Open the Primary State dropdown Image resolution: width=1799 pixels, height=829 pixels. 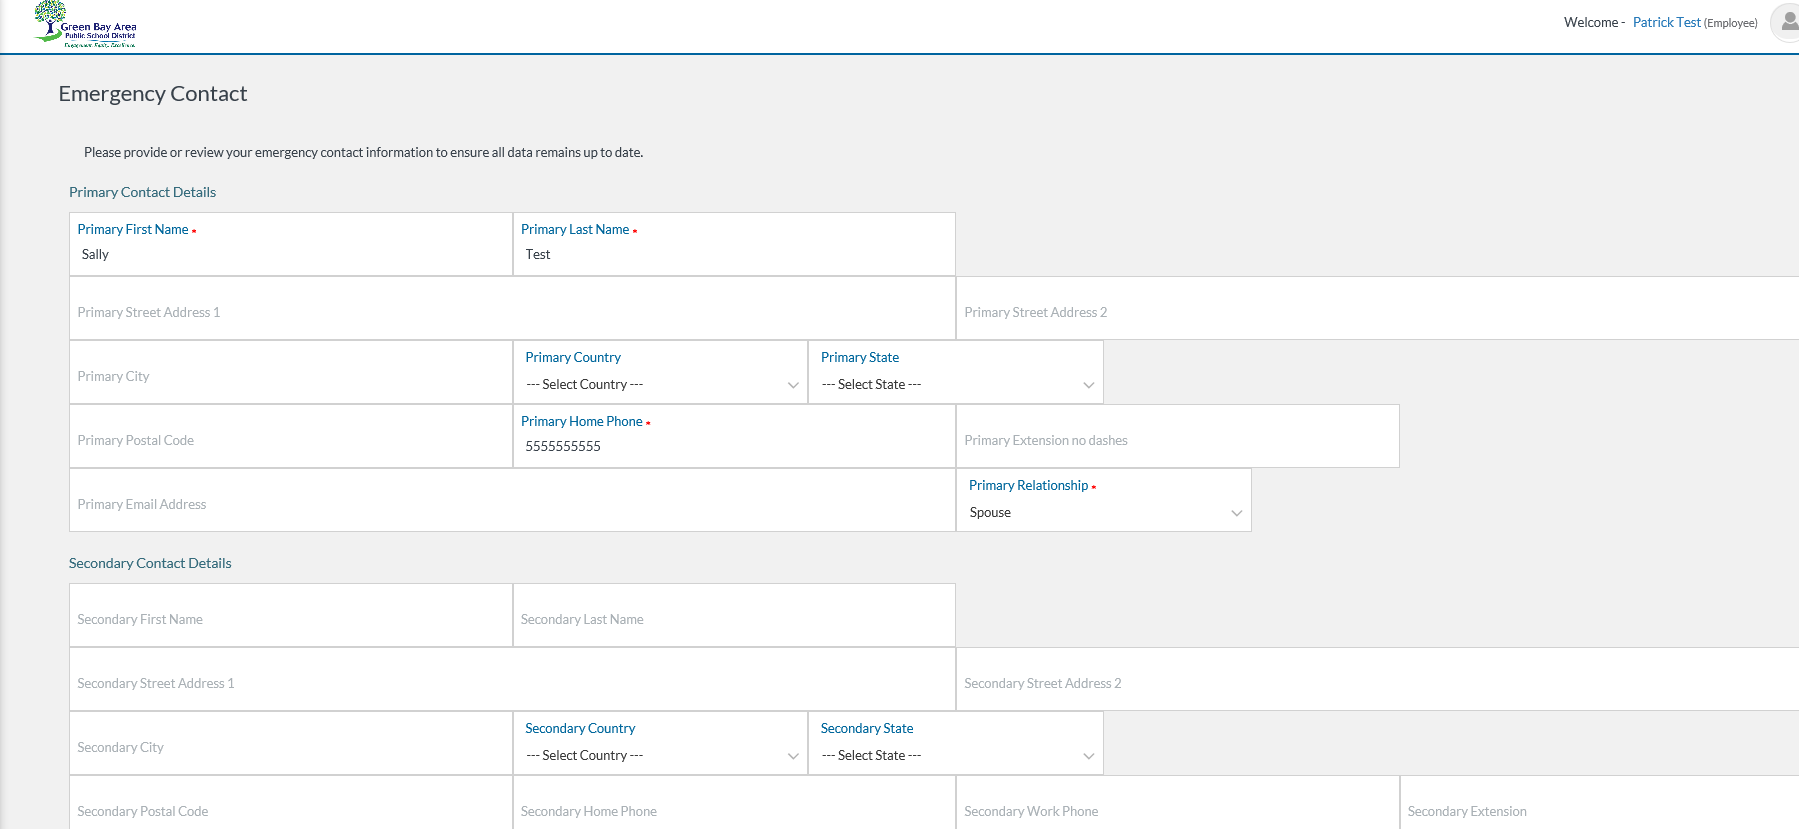pyautogui.click(x=956, y=385)
